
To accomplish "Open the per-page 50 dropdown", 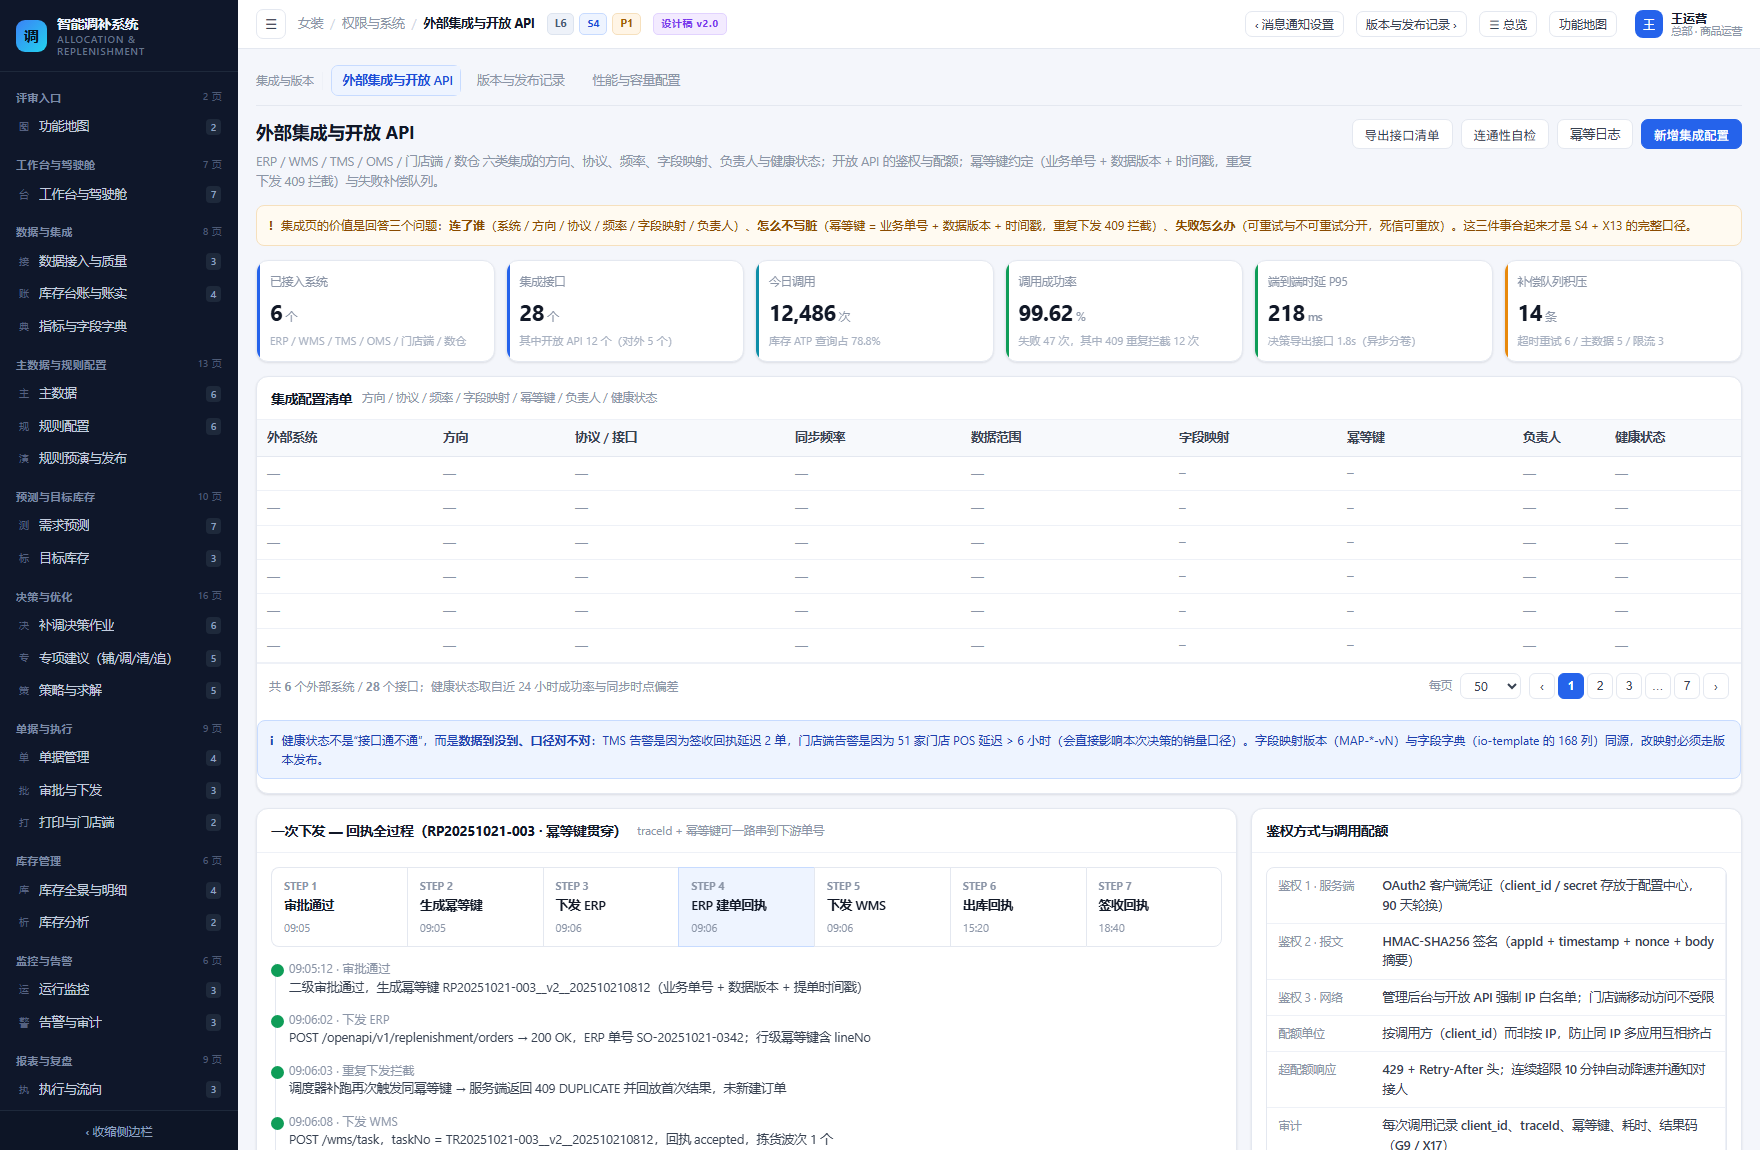I will pos(1491,686).
